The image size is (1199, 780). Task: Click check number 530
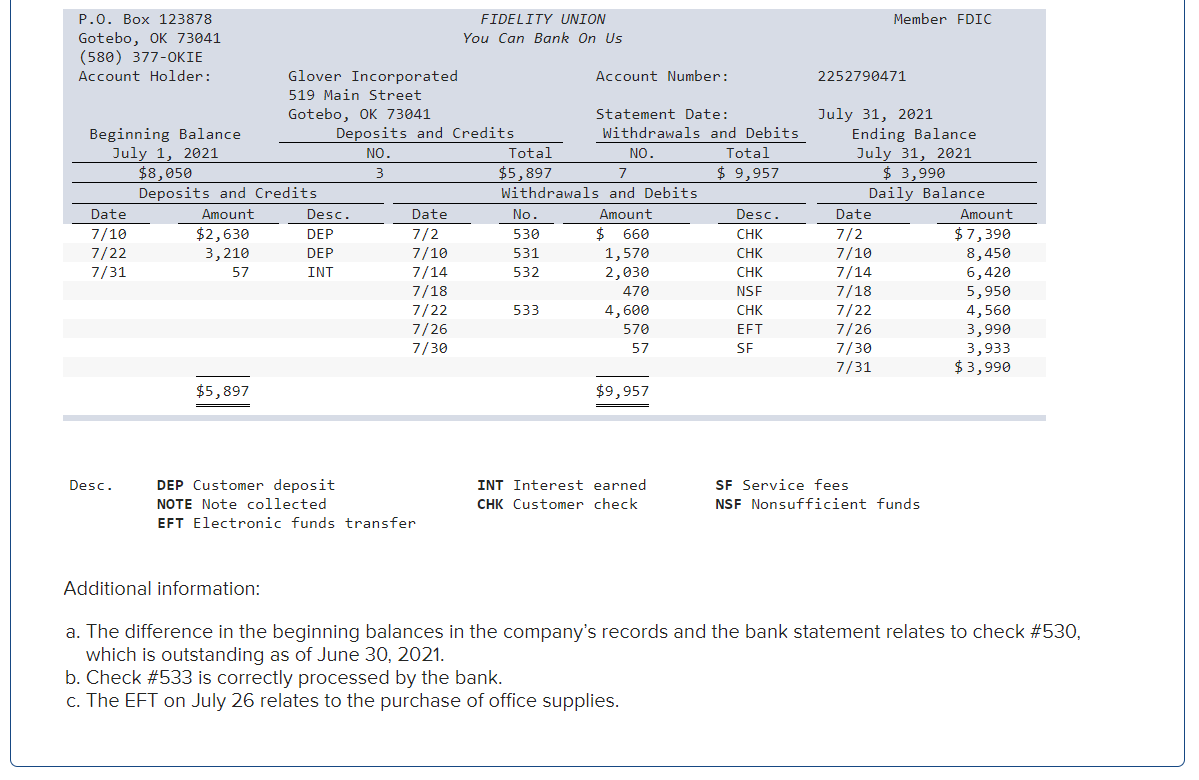pyautogui.click(x=526, y=234)
